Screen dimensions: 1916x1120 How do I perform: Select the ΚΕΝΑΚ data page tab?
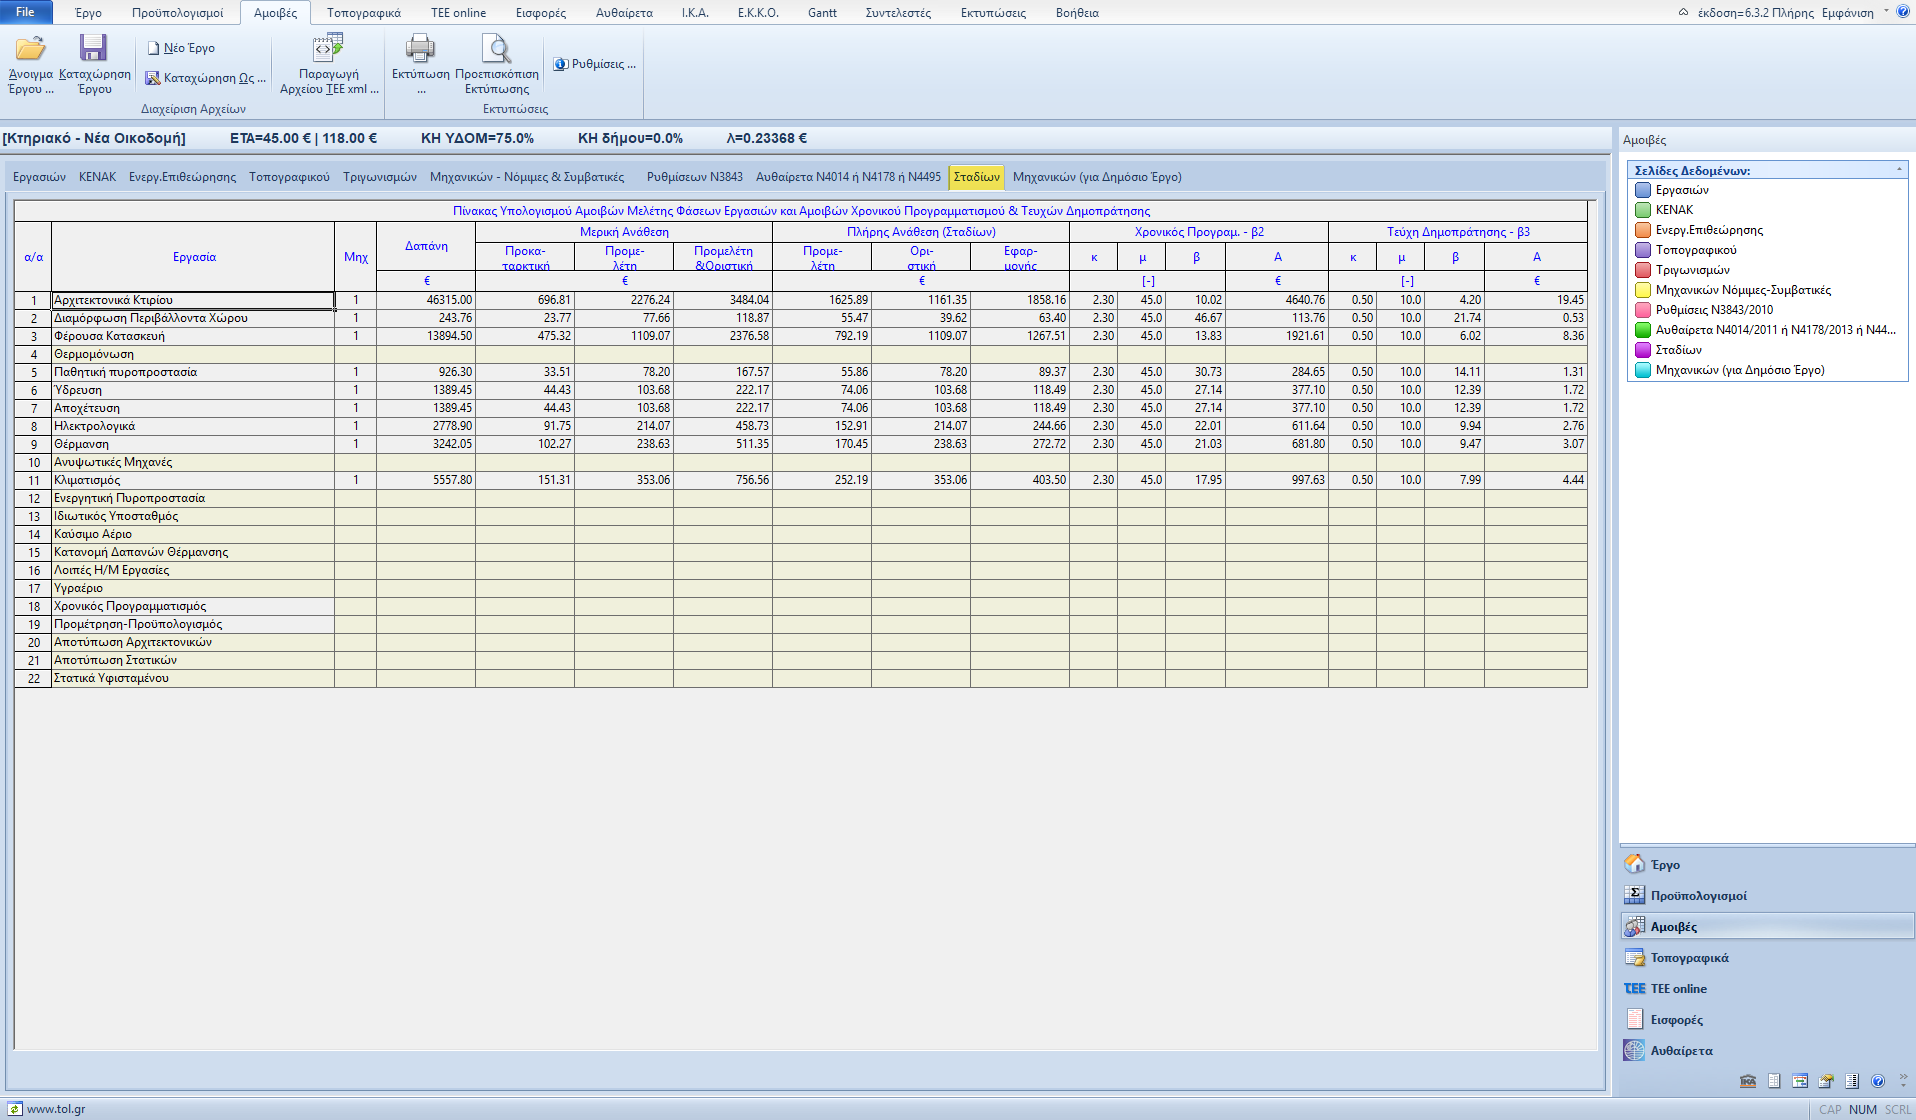pos(97,177)
